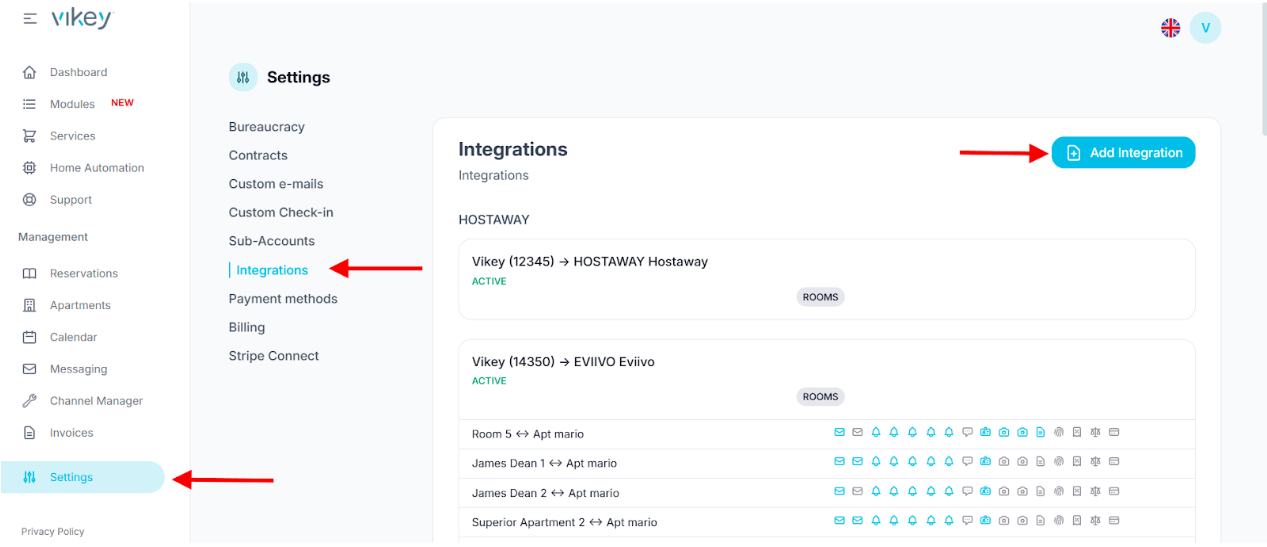Screen dimensions: 1267x547
Task: Click the chat bubble icon in Room 5 row
Action: pyautogui.click(x=967, y=432)
